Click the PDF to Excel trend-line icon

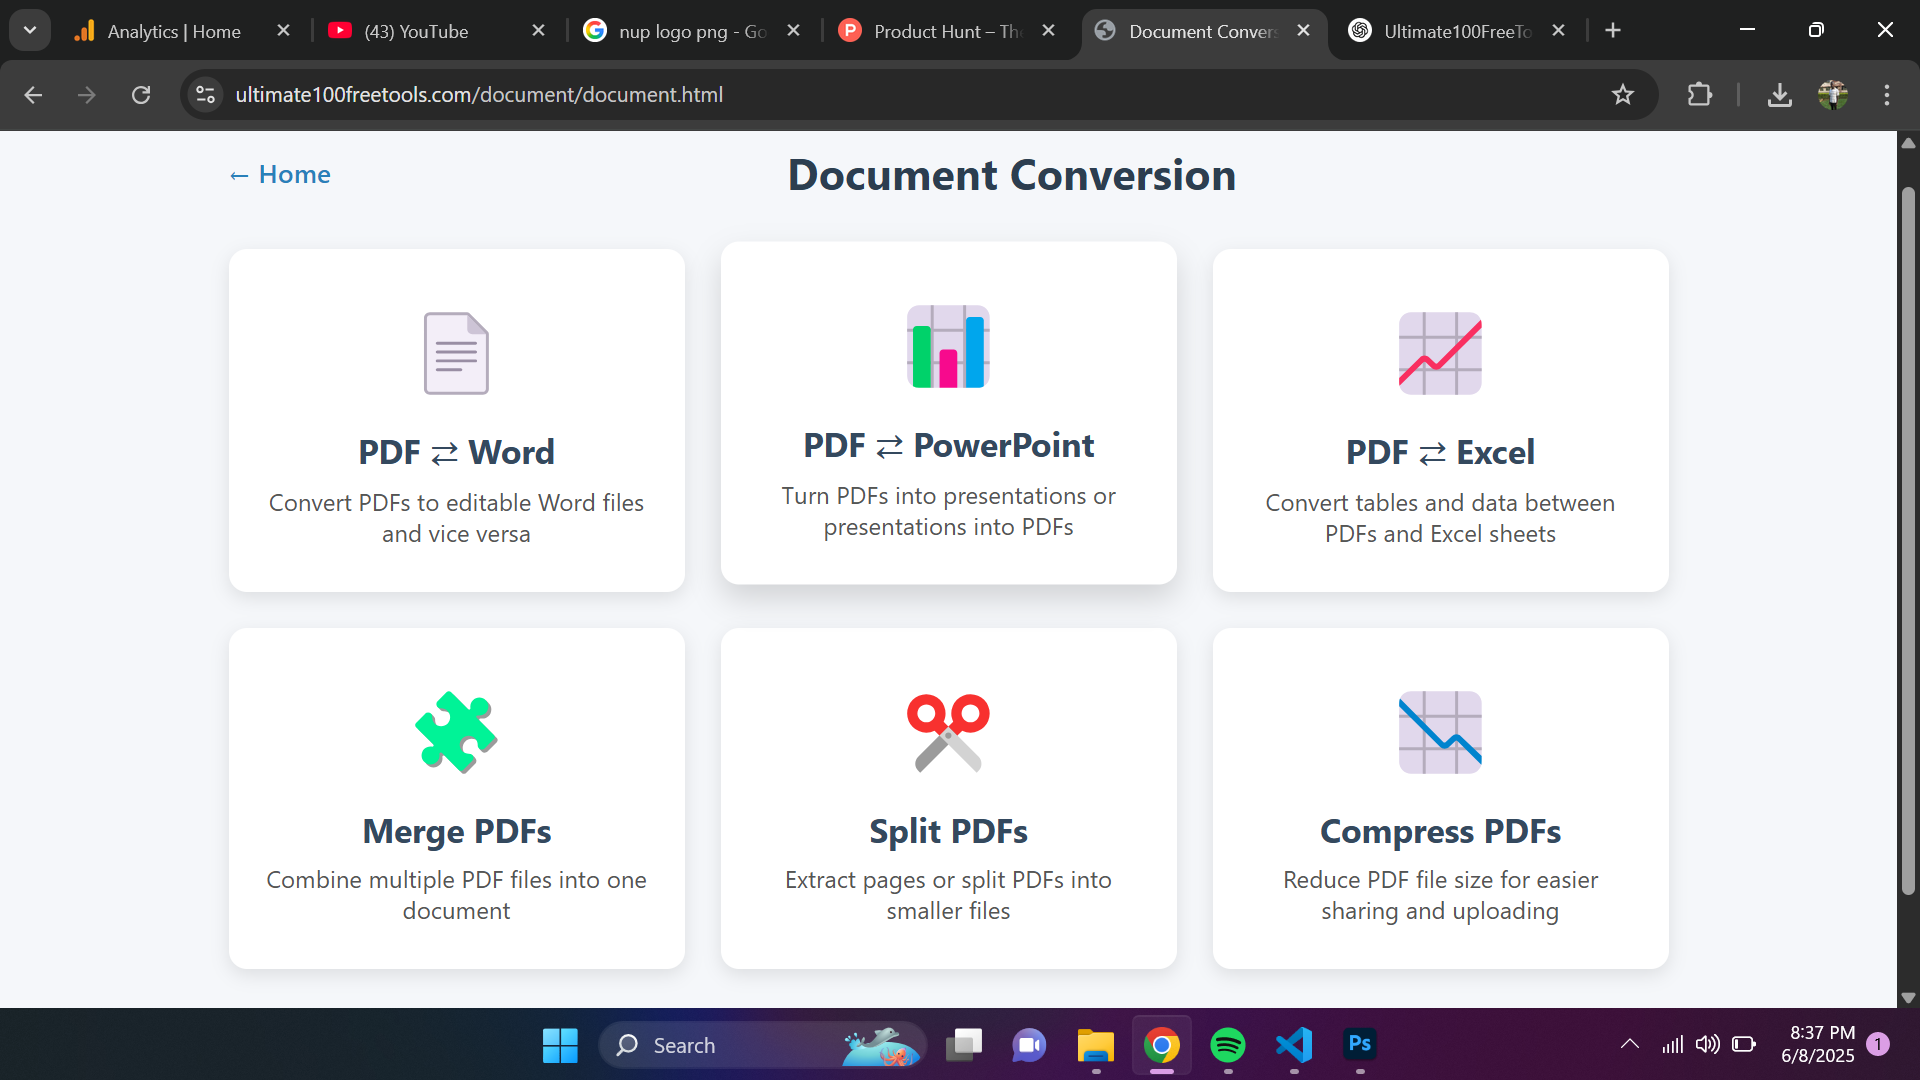[1439, 352]
